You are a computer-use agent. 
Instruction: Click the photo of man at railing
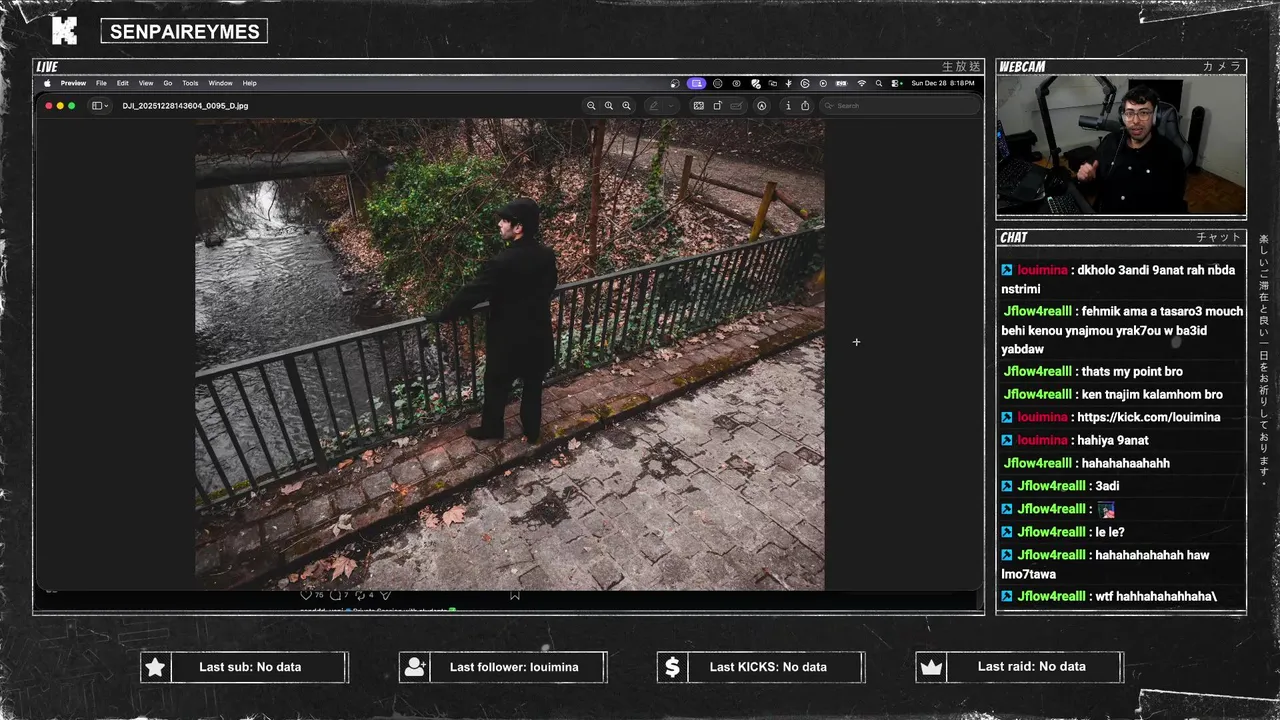(x=510, y=354)
